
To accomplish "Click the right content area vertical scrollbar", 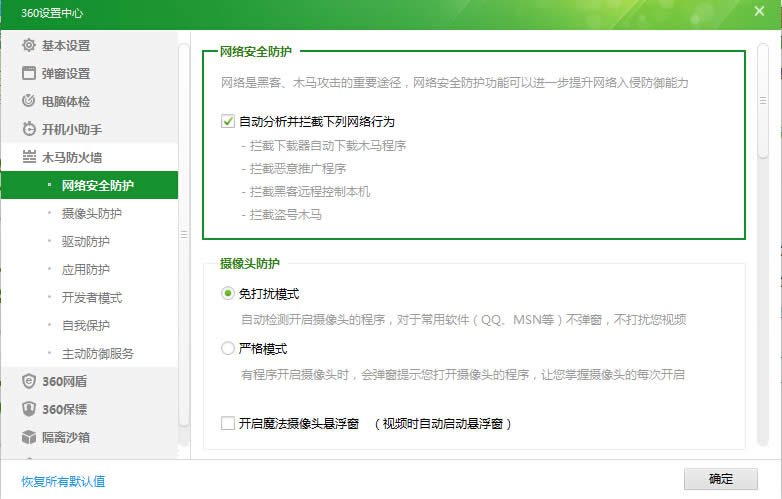I will 762,100.
